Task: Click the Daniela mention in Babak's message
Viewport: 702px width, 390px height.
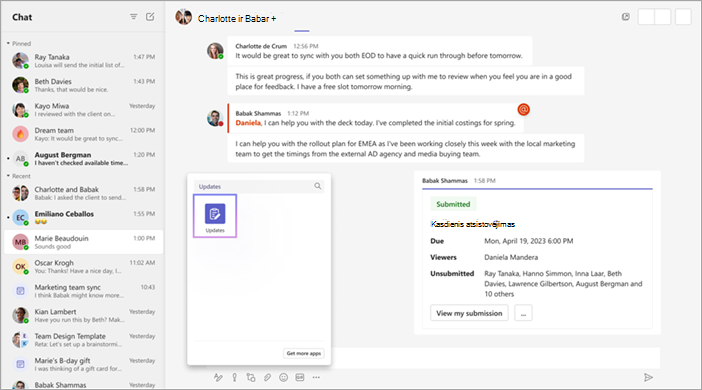Action: pyautogui.click(x=248, y=123)
